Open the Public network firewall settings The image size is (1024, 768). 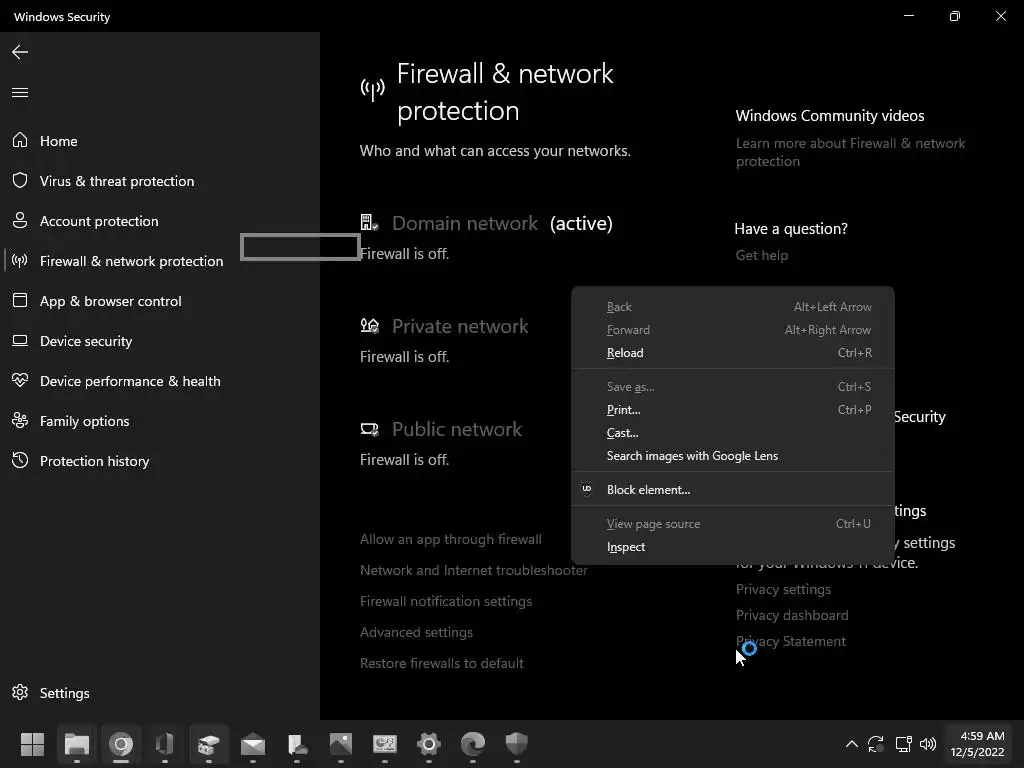[x=457, y=429]
